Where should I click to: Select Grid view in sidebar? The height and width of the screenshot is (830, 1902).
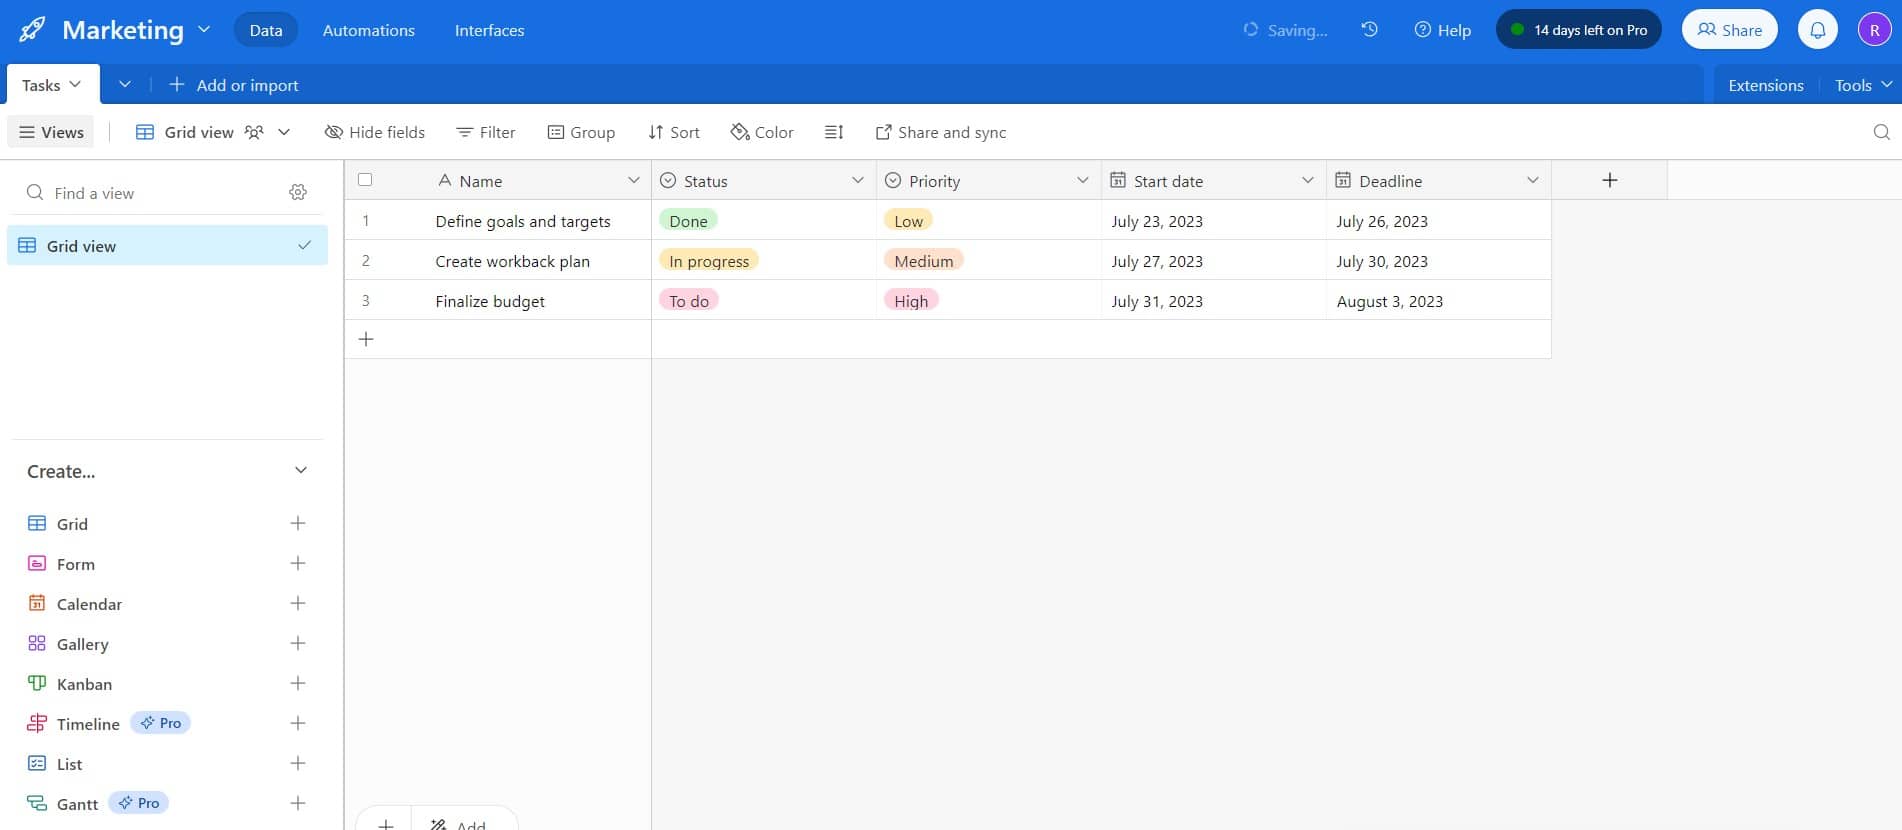coord(167,245)
